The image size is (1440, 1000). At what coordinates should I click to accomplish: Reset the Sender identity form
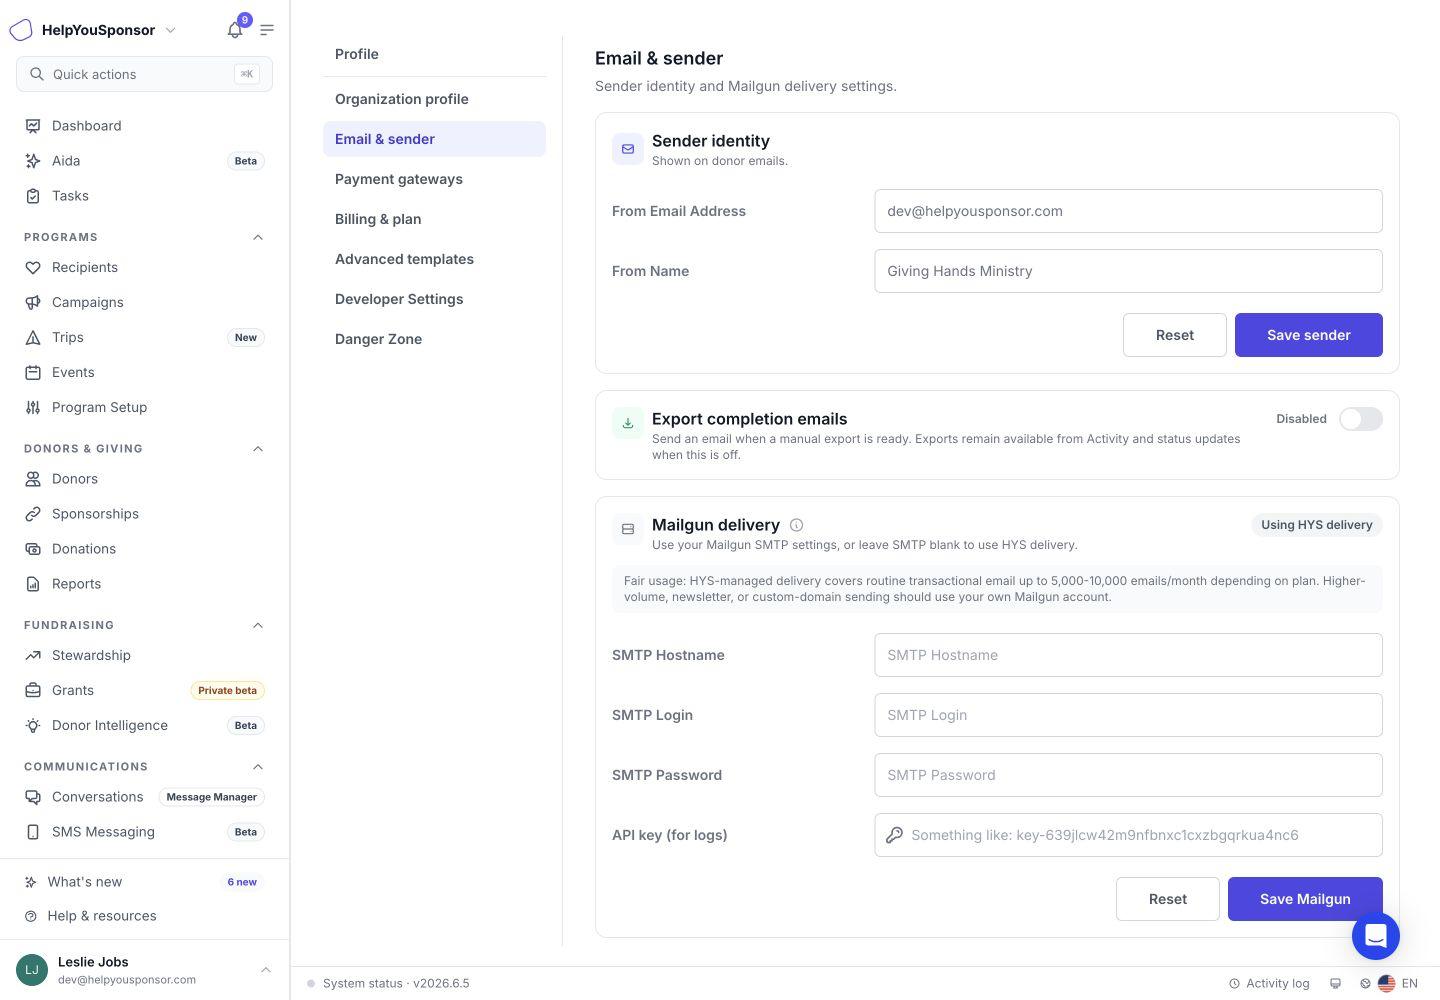(1175, 335)
